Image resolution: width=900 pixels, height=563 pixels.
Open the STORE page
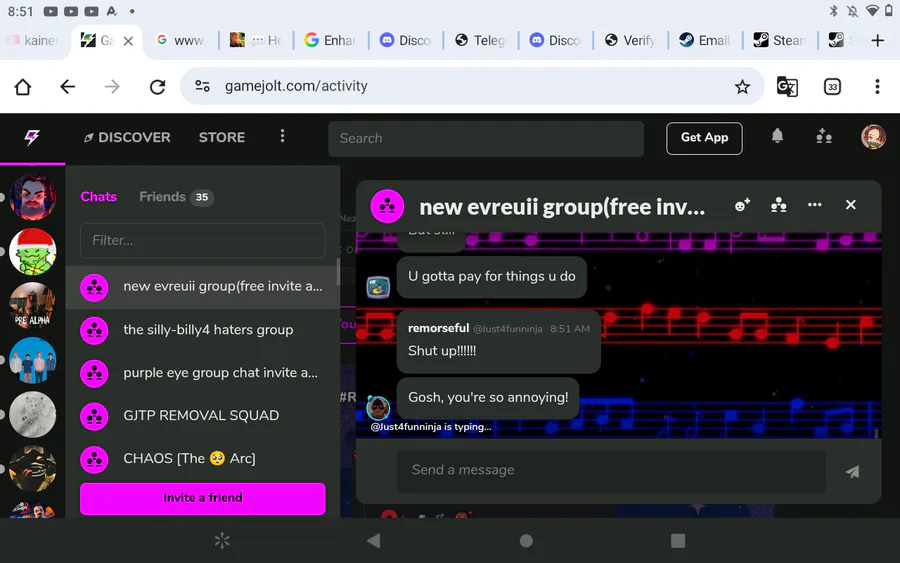[x=222, y=137]
